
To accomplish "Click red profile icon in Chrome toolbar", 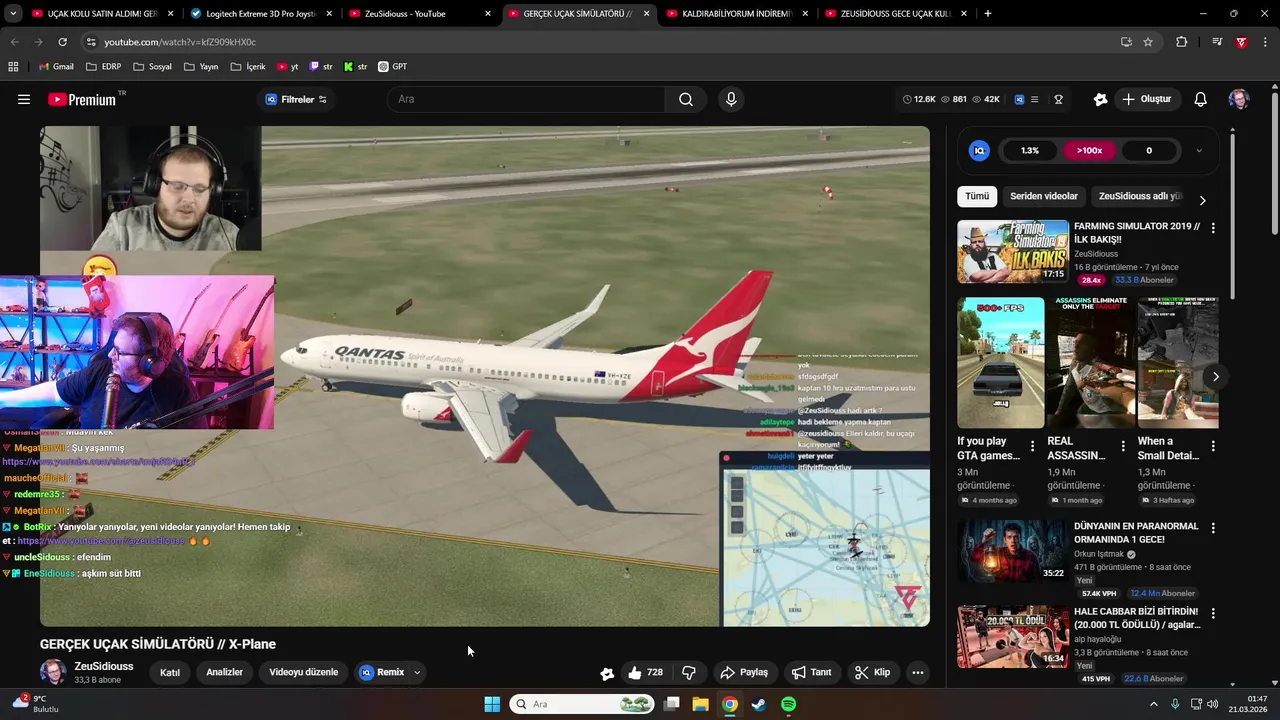I will pyautogui.click(x=1241, y=42).
